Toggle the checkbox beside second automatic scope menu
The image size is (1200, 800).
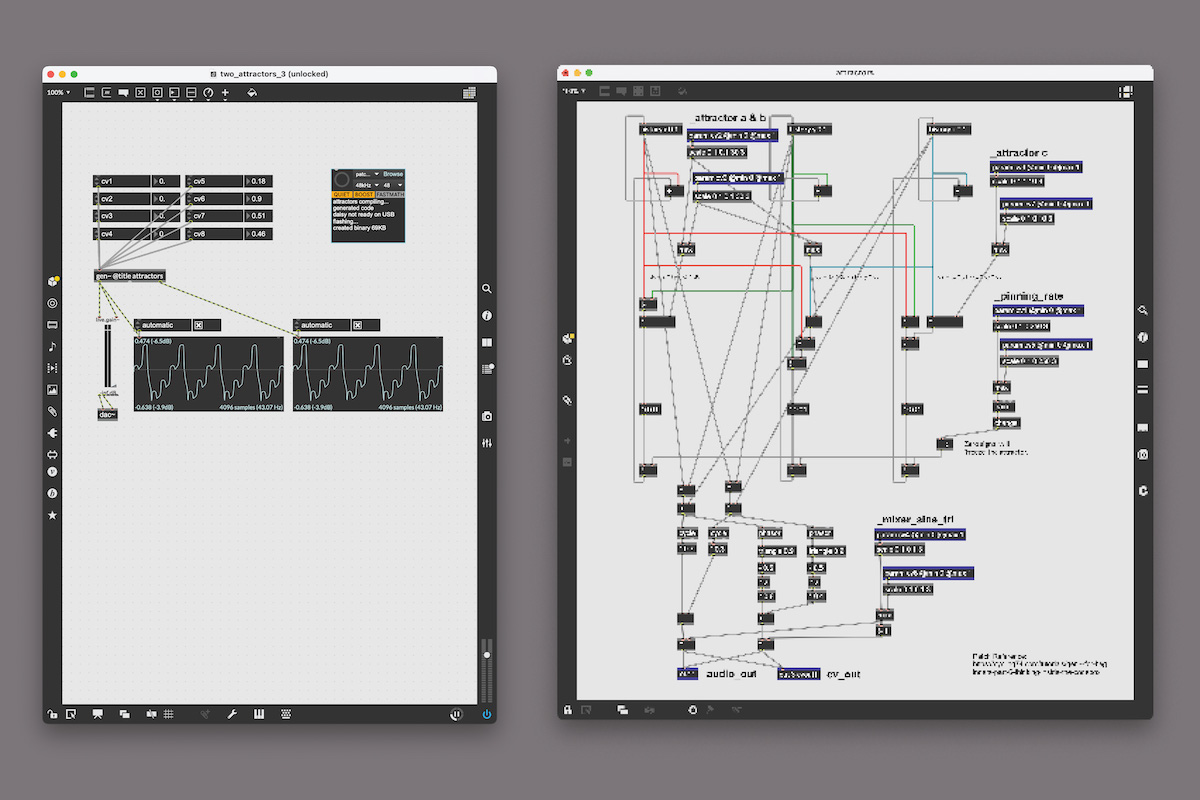(357, 325)
